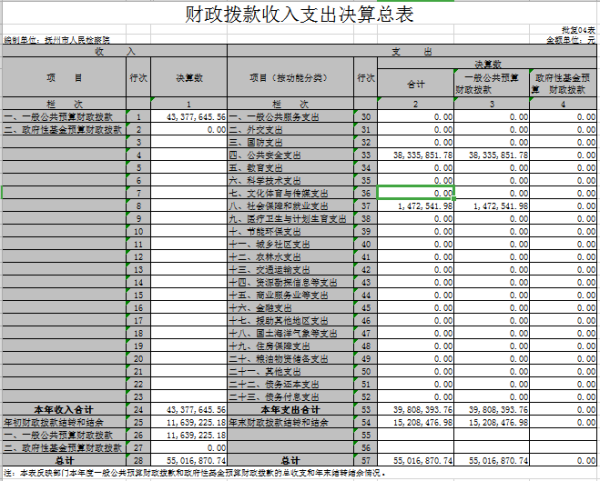The width and height of the screenshot is (600, 481).
Task: Click 38,335,851.78 in the 合计 column
Action: click(416, 155)
